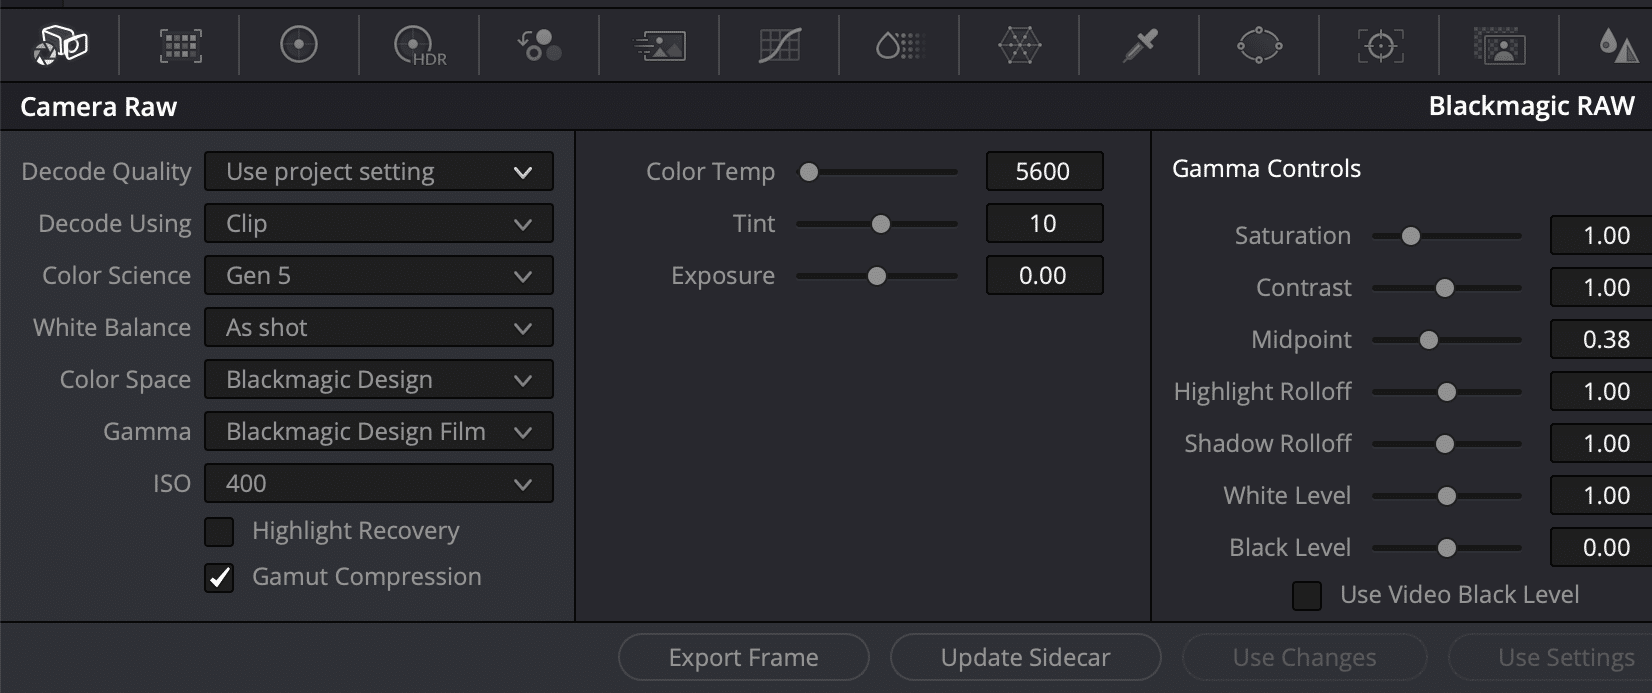Click the Export Frame button
The height and width of the screenshot is (693, 1652).
click(743, 657)
